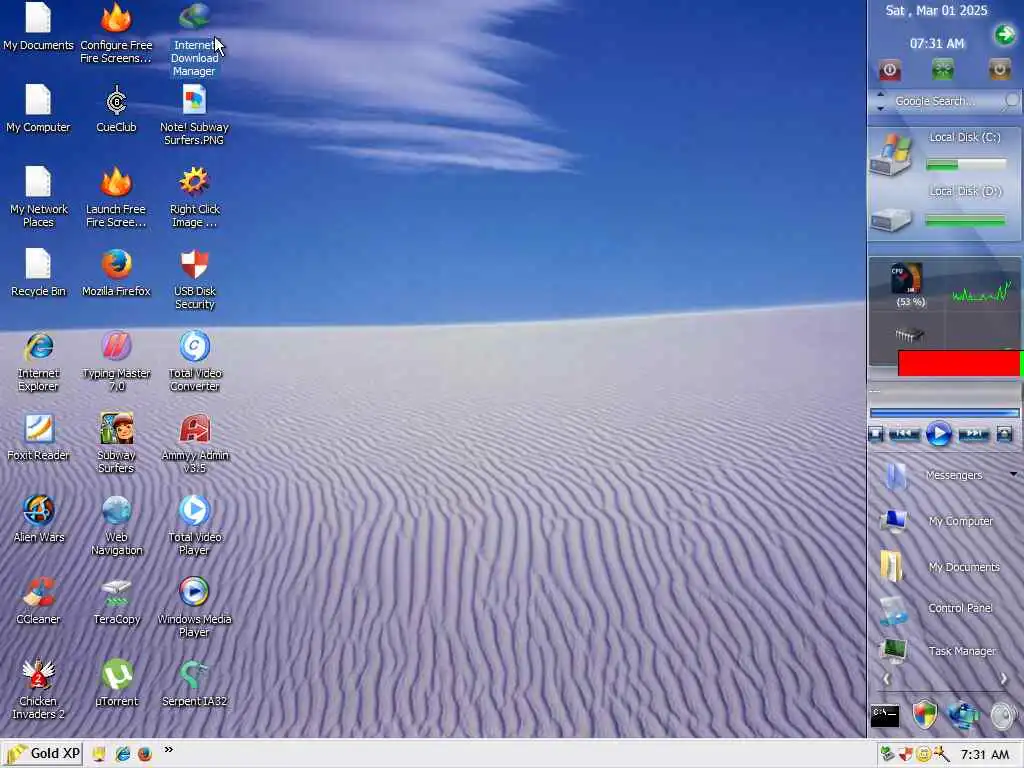
Task: Launch the CueClub game icon
Action: tap(116, 108)
